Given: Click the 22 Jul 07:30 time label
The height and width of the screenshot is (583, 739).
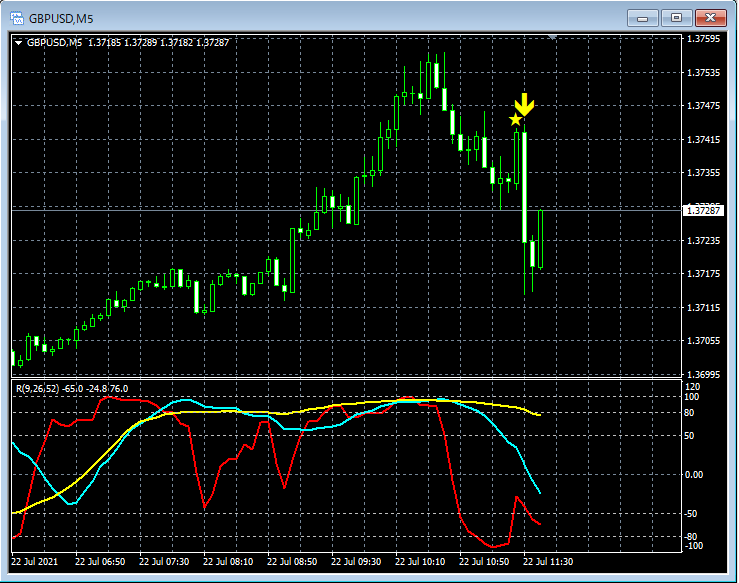Looking at the screenshot, I should (x=164, y=562).
